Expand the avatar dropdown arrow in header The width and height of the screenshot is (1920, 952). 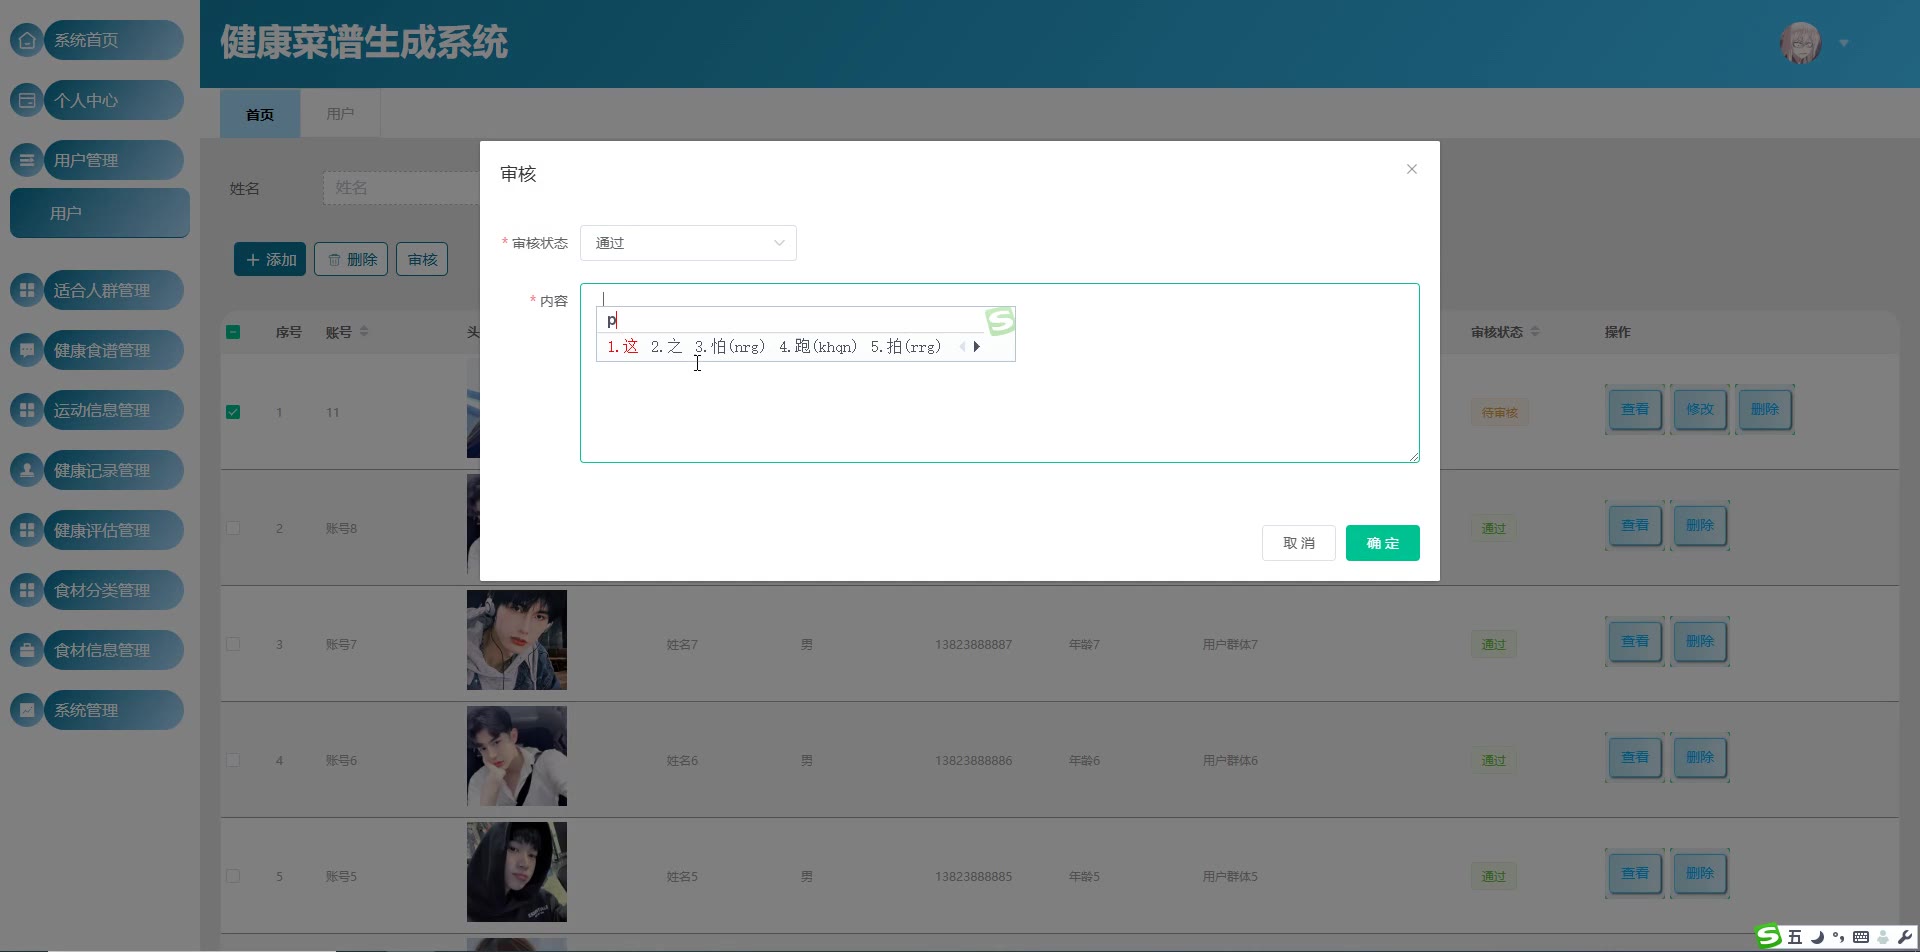click(1843, 43)
